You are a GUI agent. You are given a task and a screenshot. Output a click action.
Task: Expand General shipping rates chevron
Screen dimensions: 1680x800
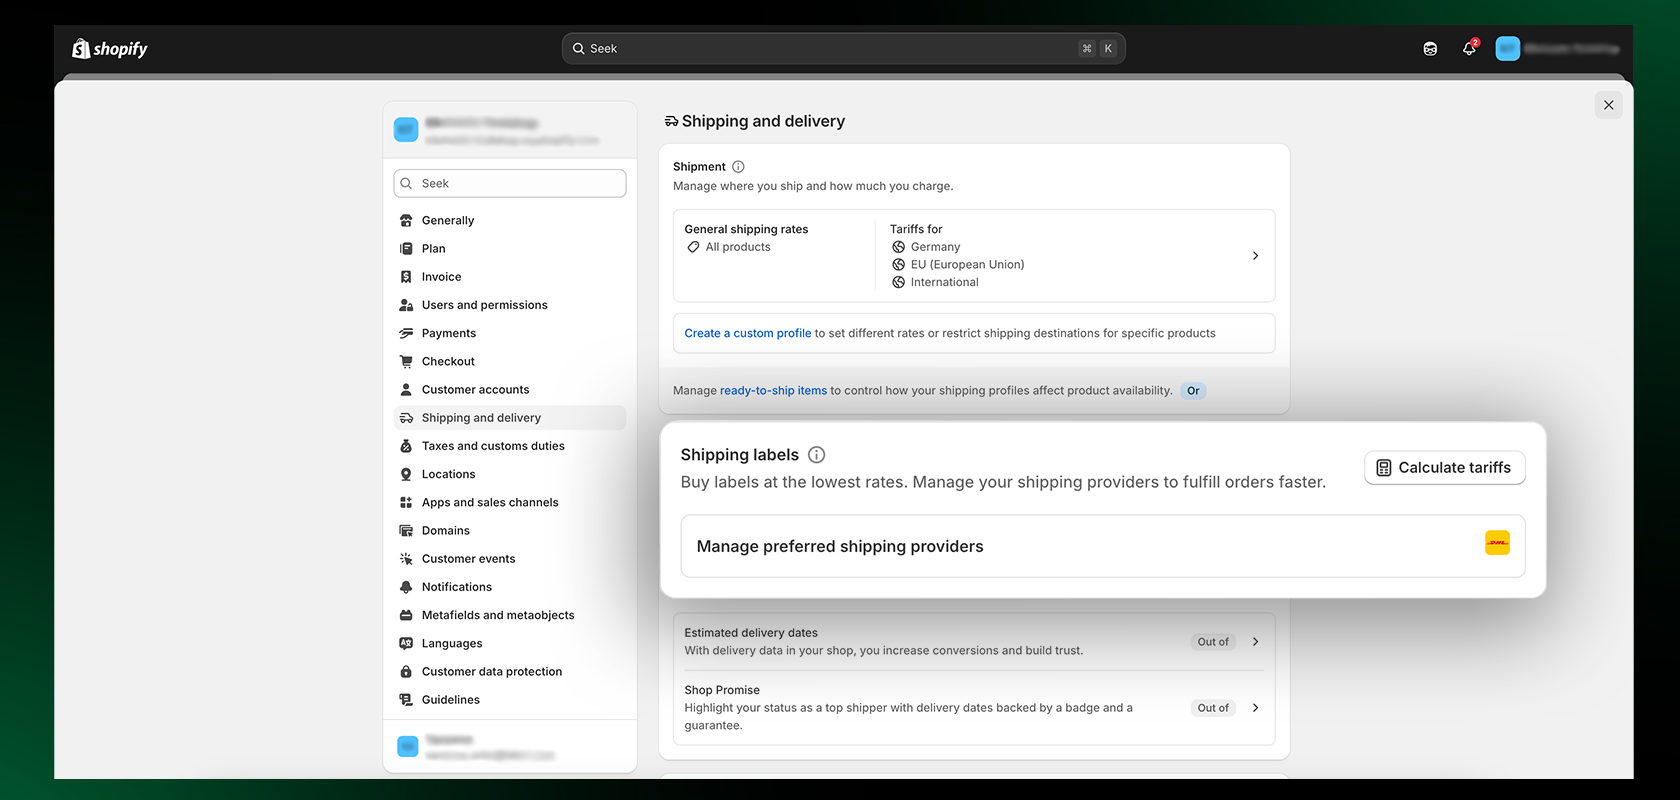point(1255,256)
